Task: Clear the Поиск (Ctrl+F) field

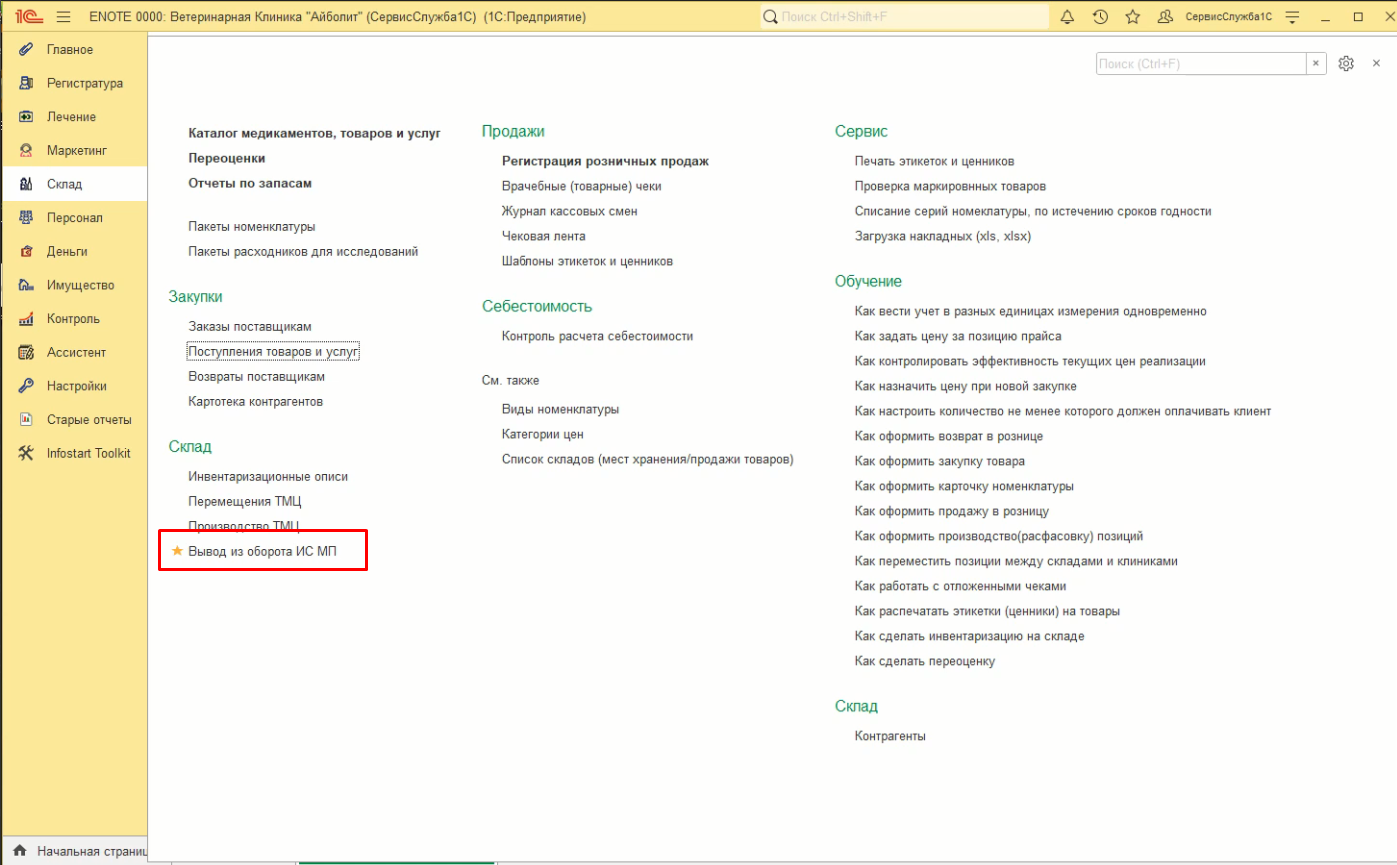Action: [x=1317, y=64]
